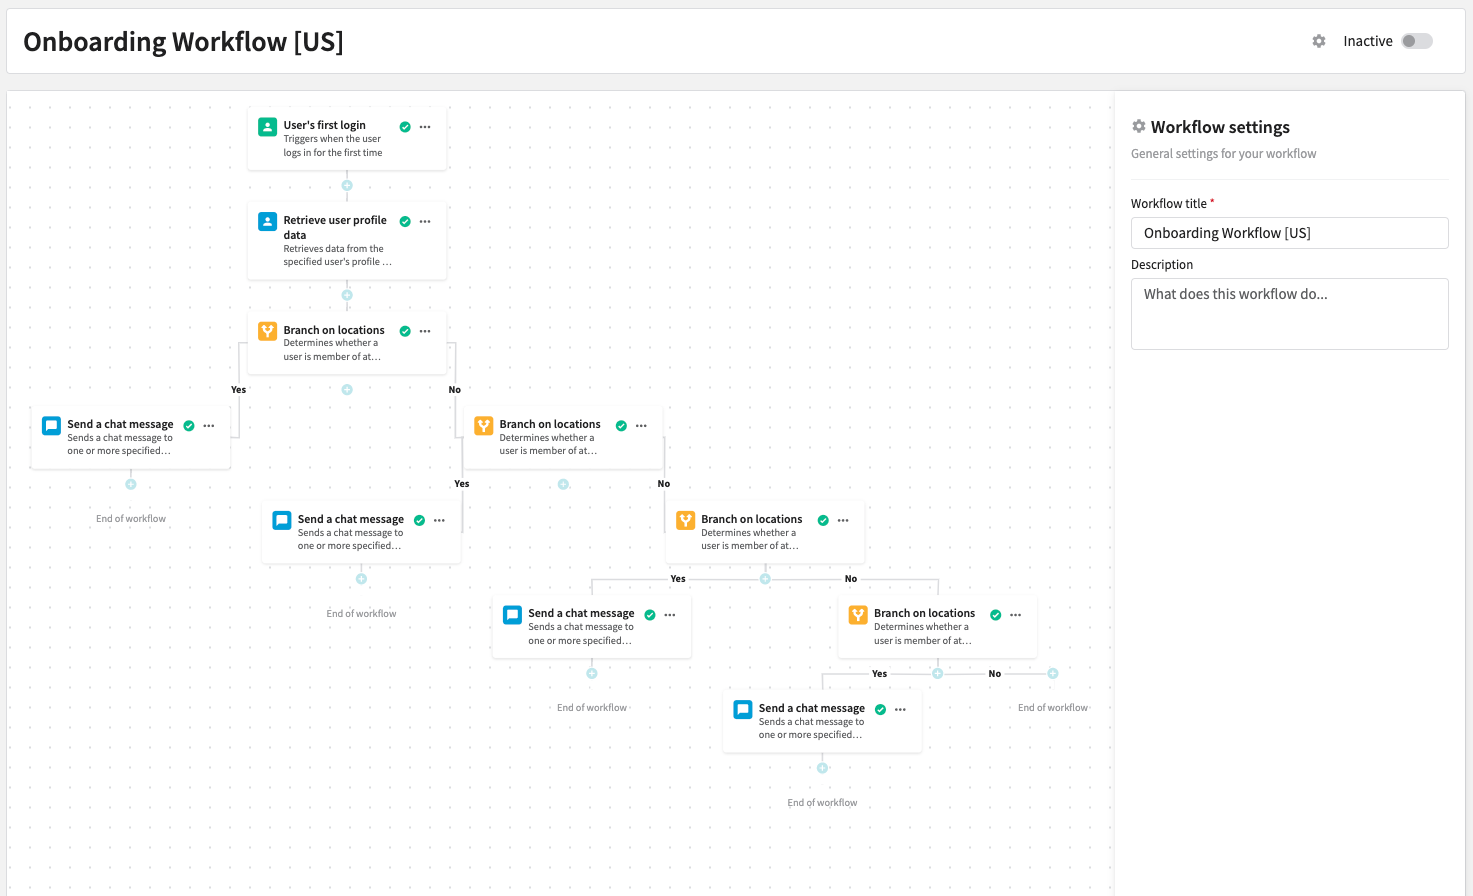Click the leftmost Send a chat message icon

(x=51, y=426)
